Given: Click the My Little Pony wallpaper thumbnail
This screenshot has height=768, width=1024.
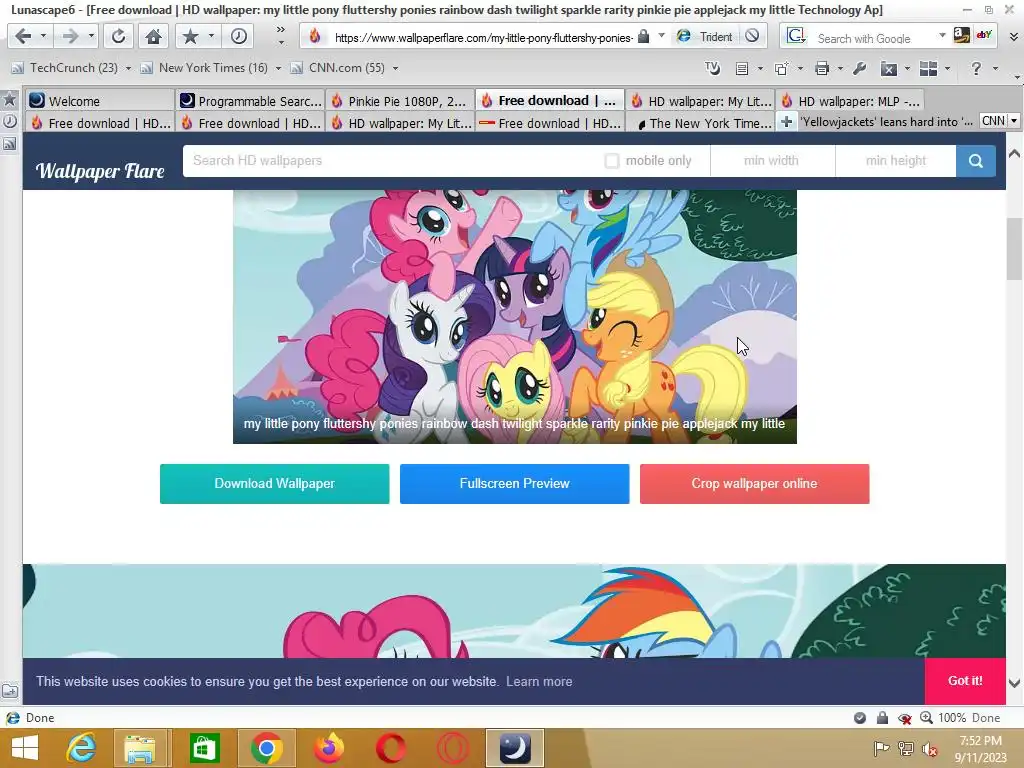Looking at the screenshot, I should 515,317.
